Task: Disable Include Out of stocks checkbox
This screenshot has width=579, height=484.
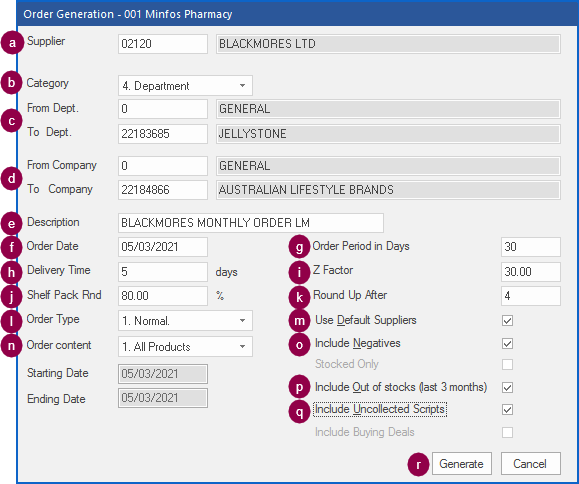Action: point(507,388)
